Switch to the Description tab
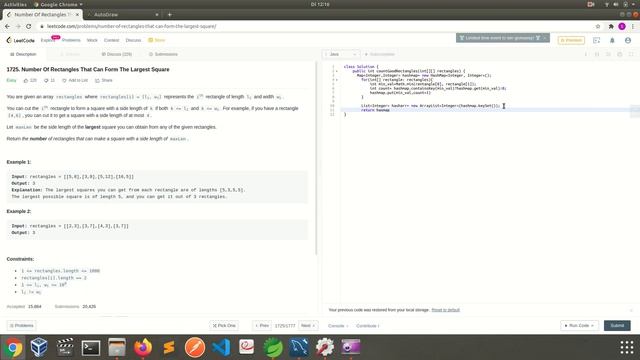640x360 pixels. click(23, 54)
